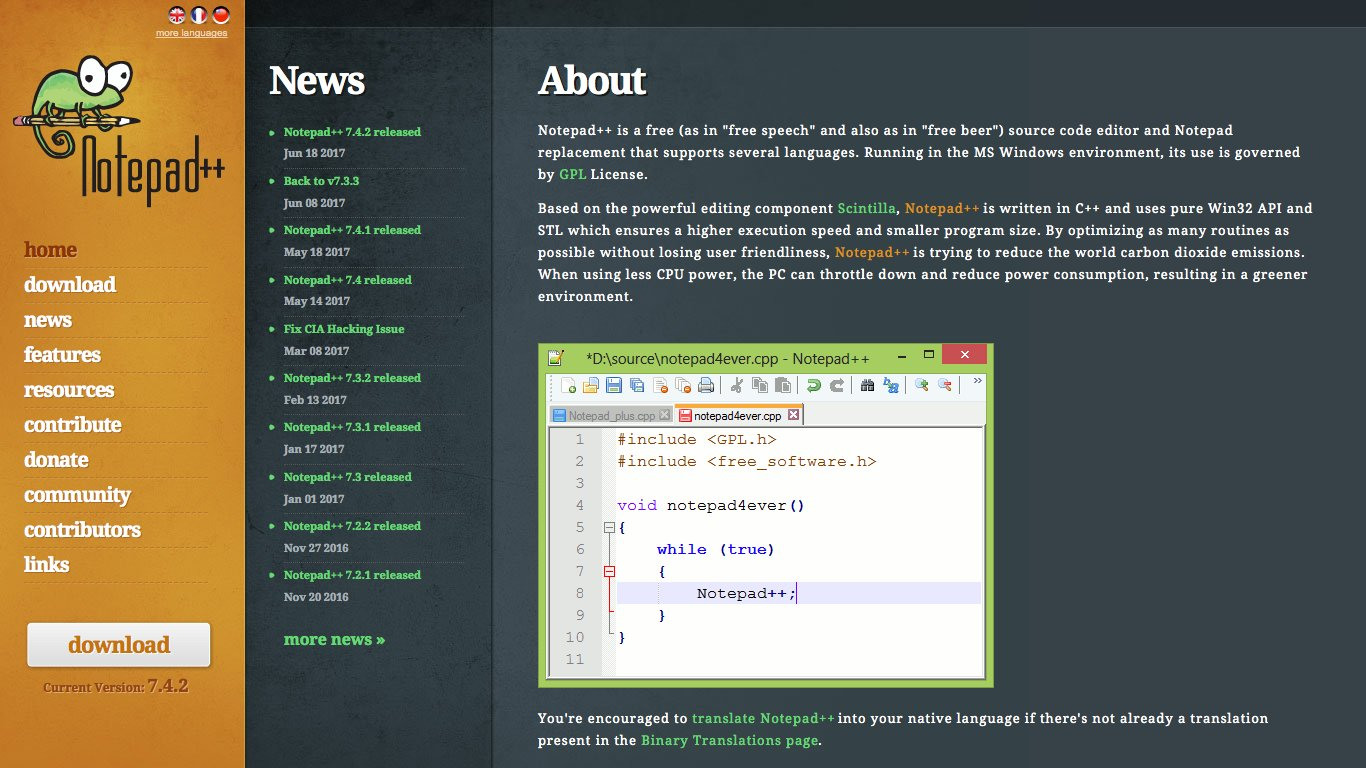Open the community section in the sidebar

pos(77,494)
